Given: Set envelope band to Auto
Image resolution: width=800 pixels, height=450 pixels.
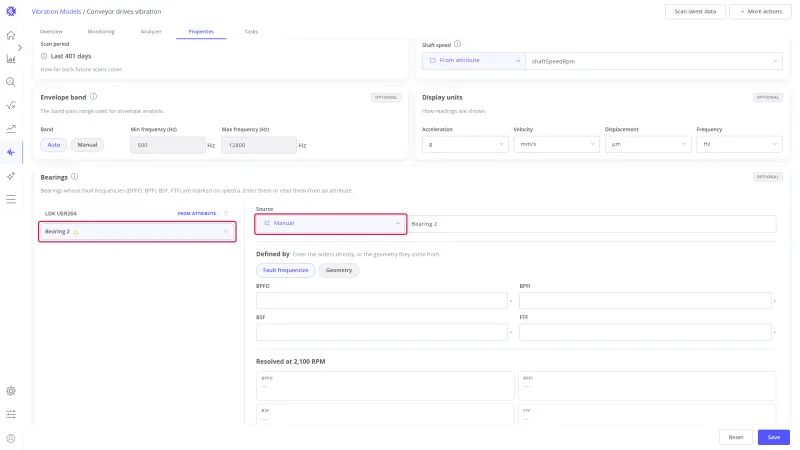Looking at the screenshot, I should point(54,145).
